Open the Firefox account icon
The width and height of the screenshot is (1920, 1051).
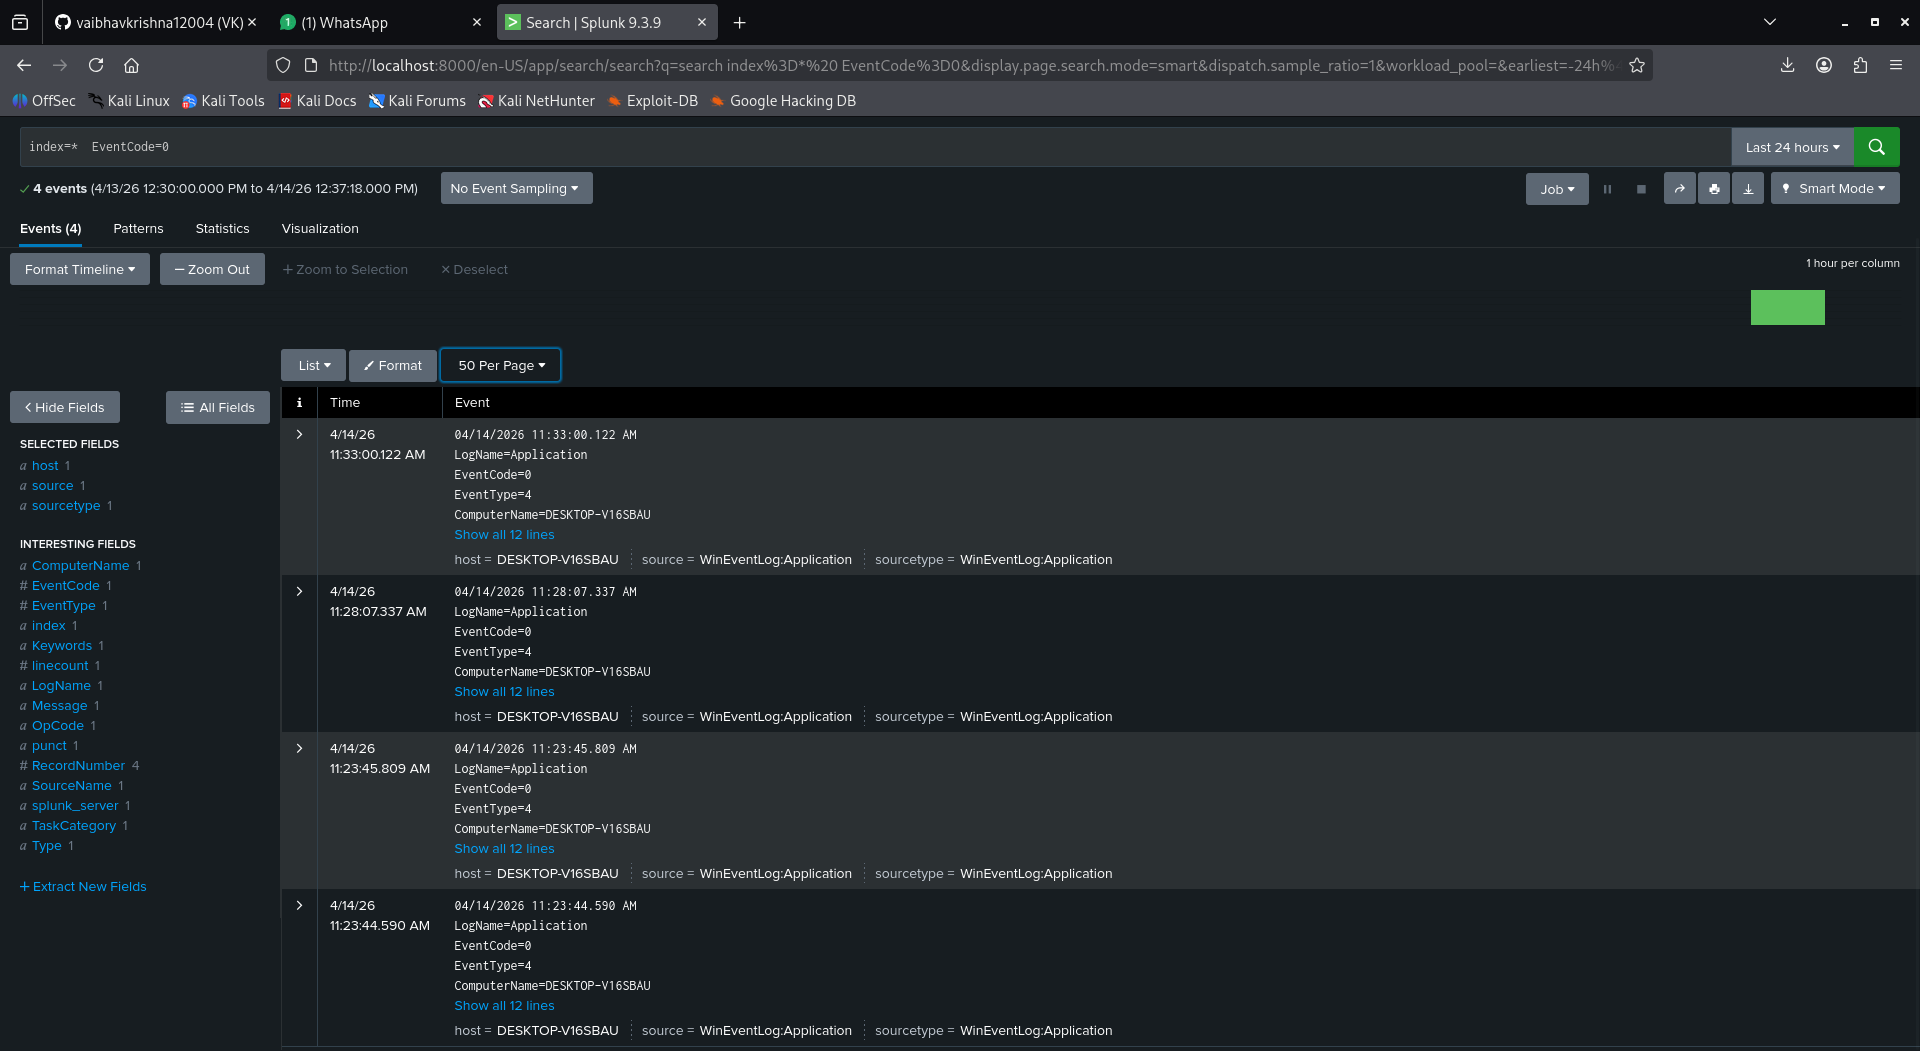tap(1823, 65)
